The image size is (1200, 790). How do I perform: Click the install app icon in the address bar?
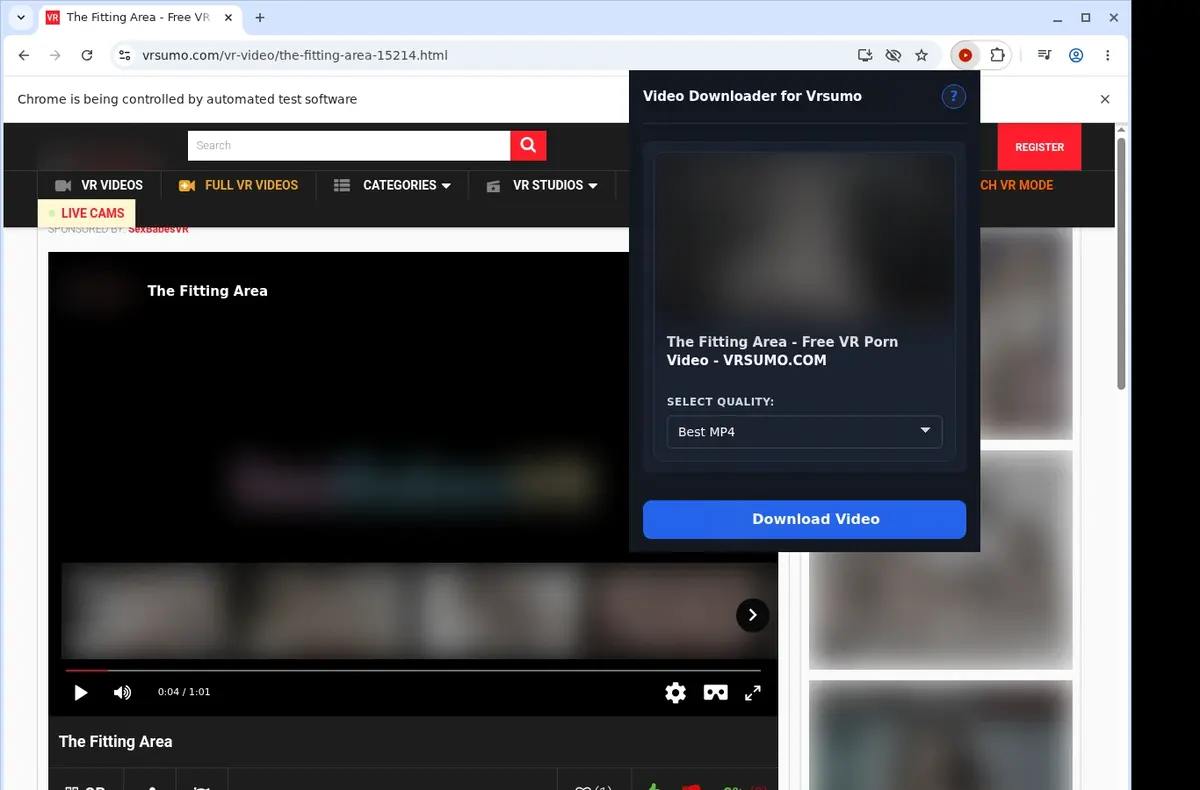coord(866,56)
